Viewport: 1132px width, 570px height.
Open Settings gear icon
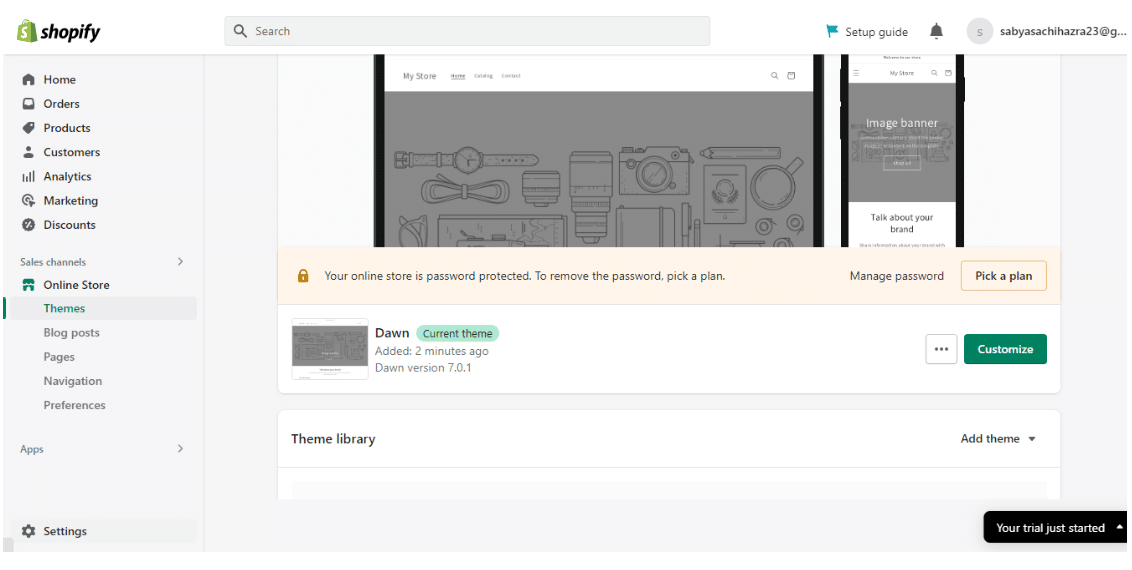tap(29, 532)
